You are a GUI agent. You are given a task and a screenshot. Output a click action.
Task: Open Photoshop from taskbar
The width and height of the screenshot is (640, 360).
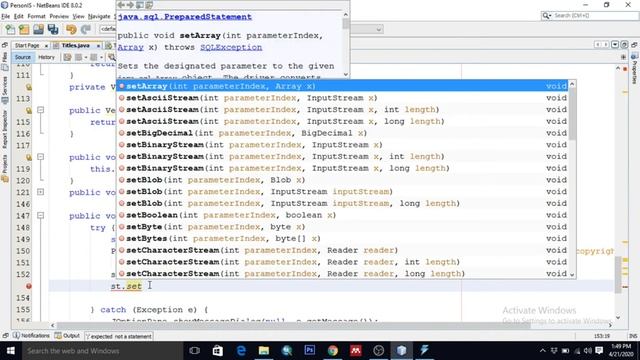tap(310, 351)
